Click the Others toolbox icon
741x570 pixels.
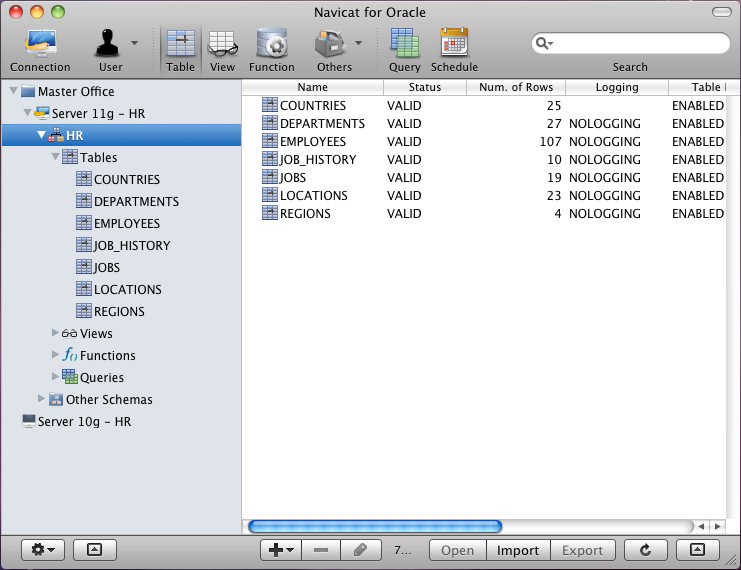(330, 43)
